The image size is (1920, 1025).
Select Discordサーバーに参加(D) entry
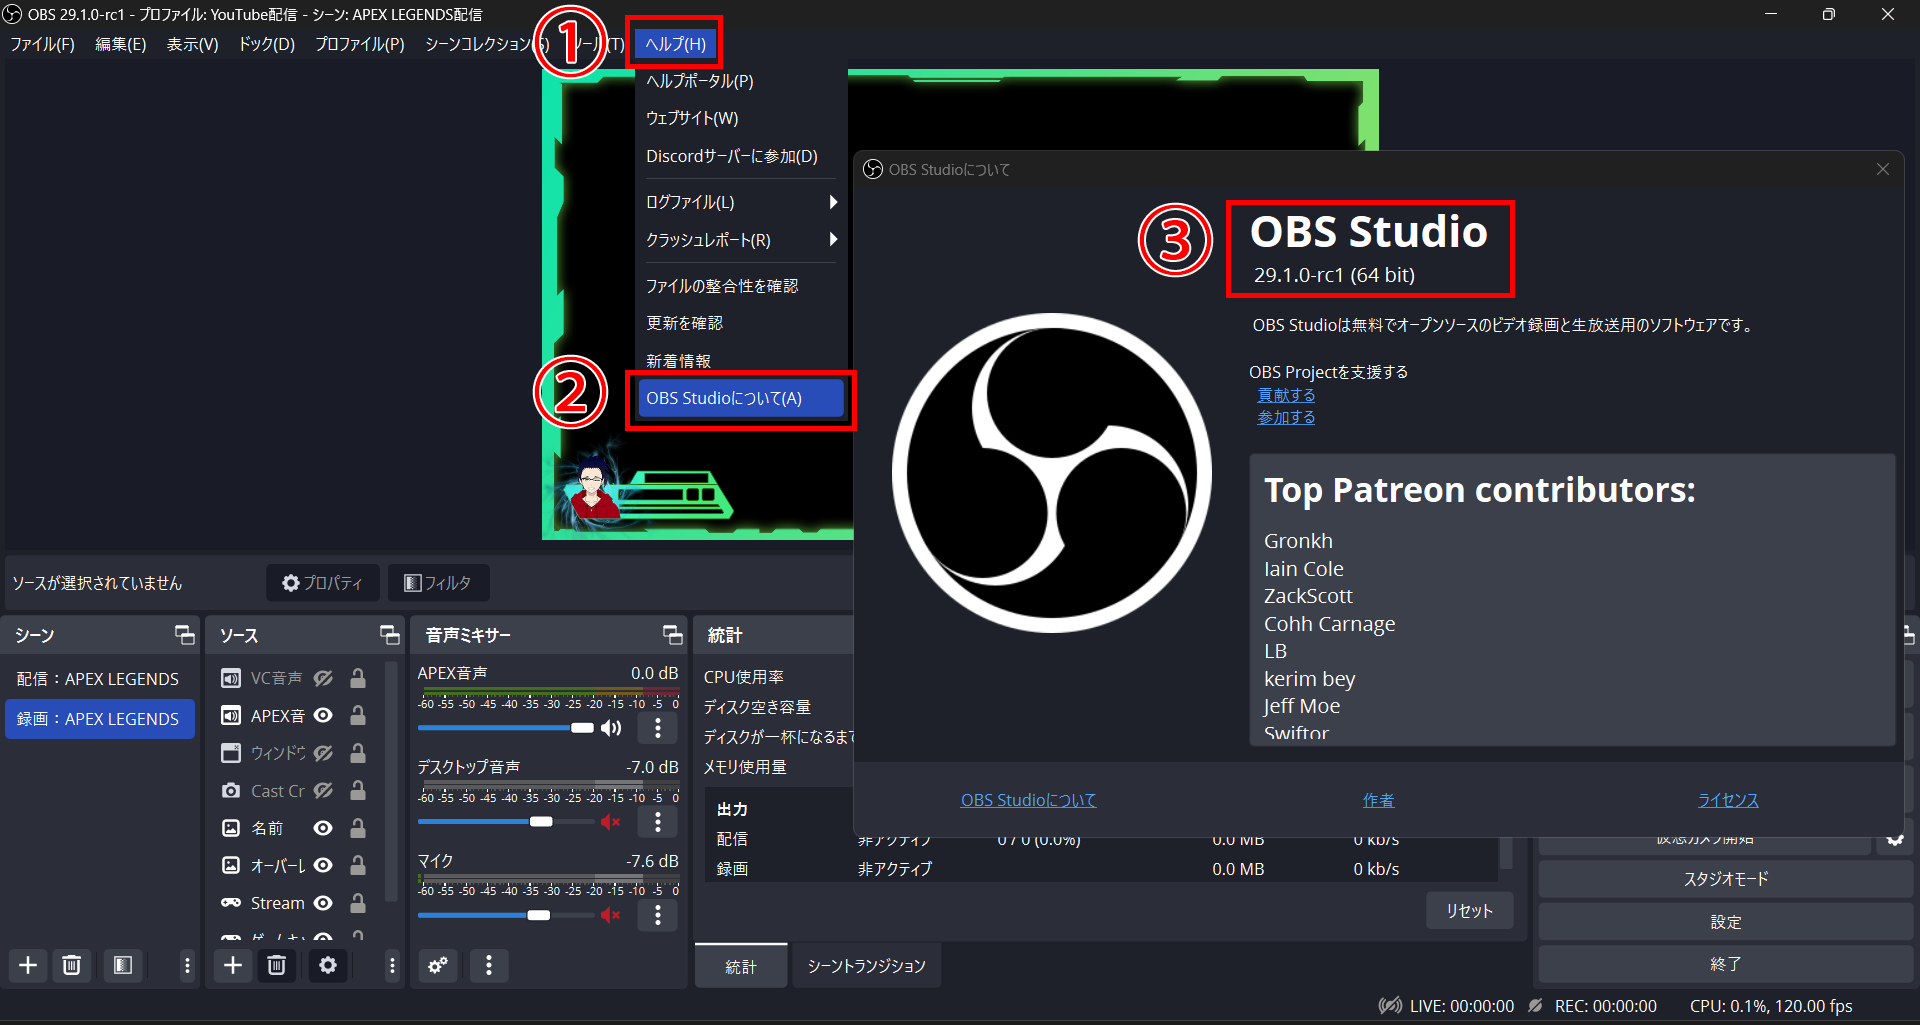pyautogui.click(x=741, y=156)
